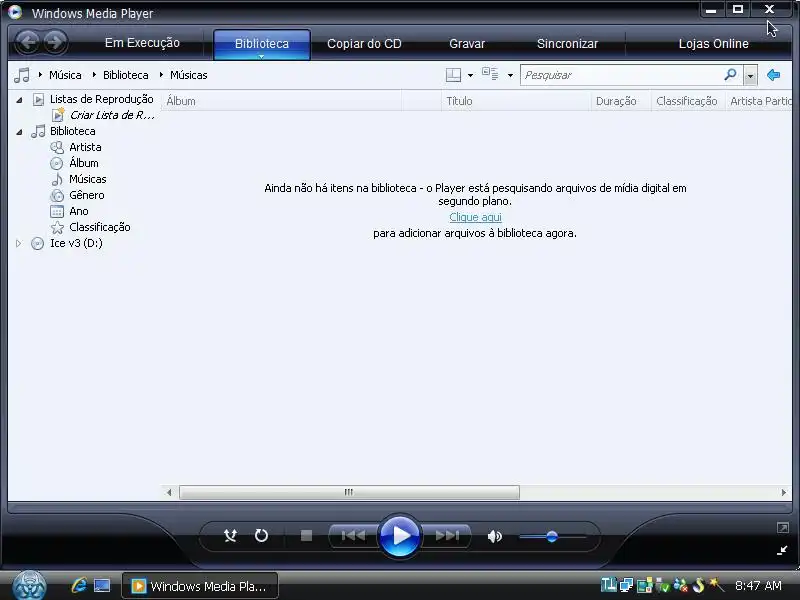Open the view options icon
800x600 pixels.
pos(490,74)
